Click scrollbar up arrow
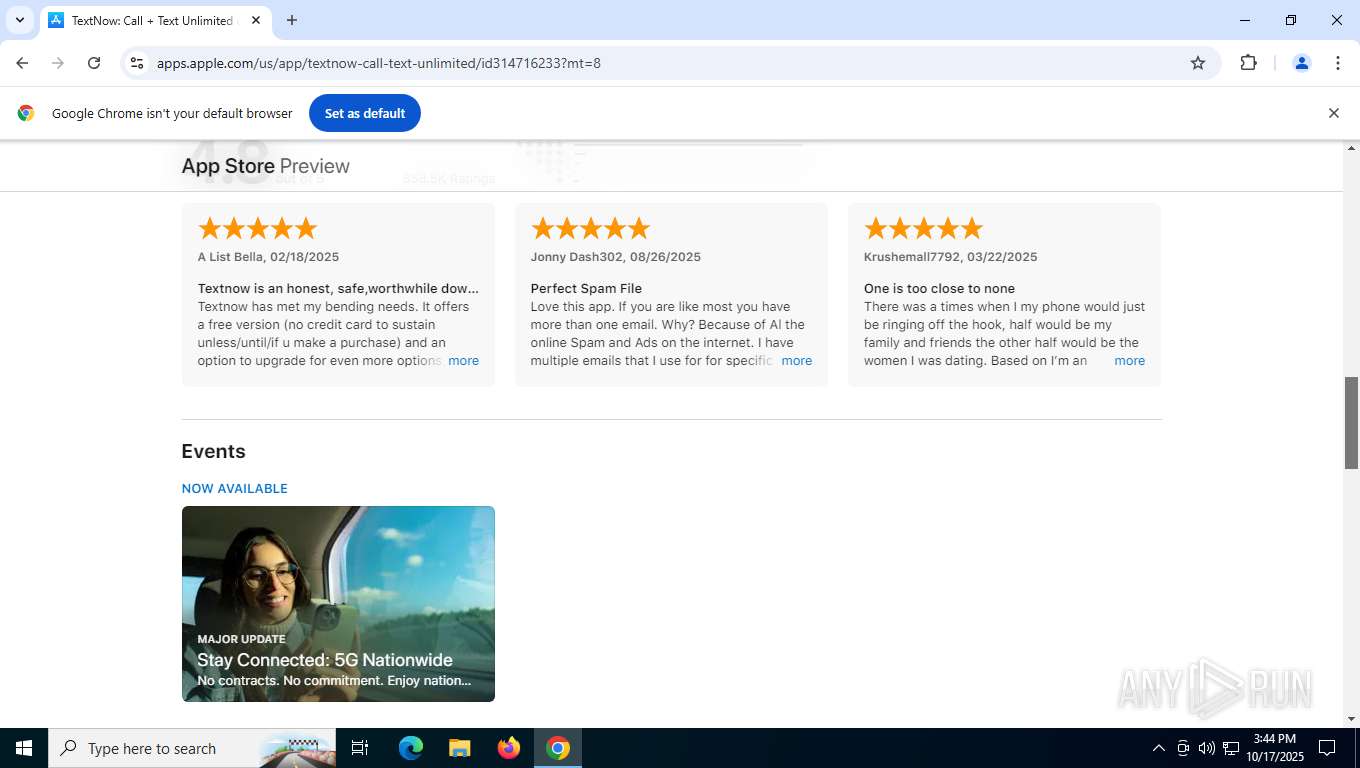Image resolution: width=1360 pixels, height=768 pixels. point(1351,148)
